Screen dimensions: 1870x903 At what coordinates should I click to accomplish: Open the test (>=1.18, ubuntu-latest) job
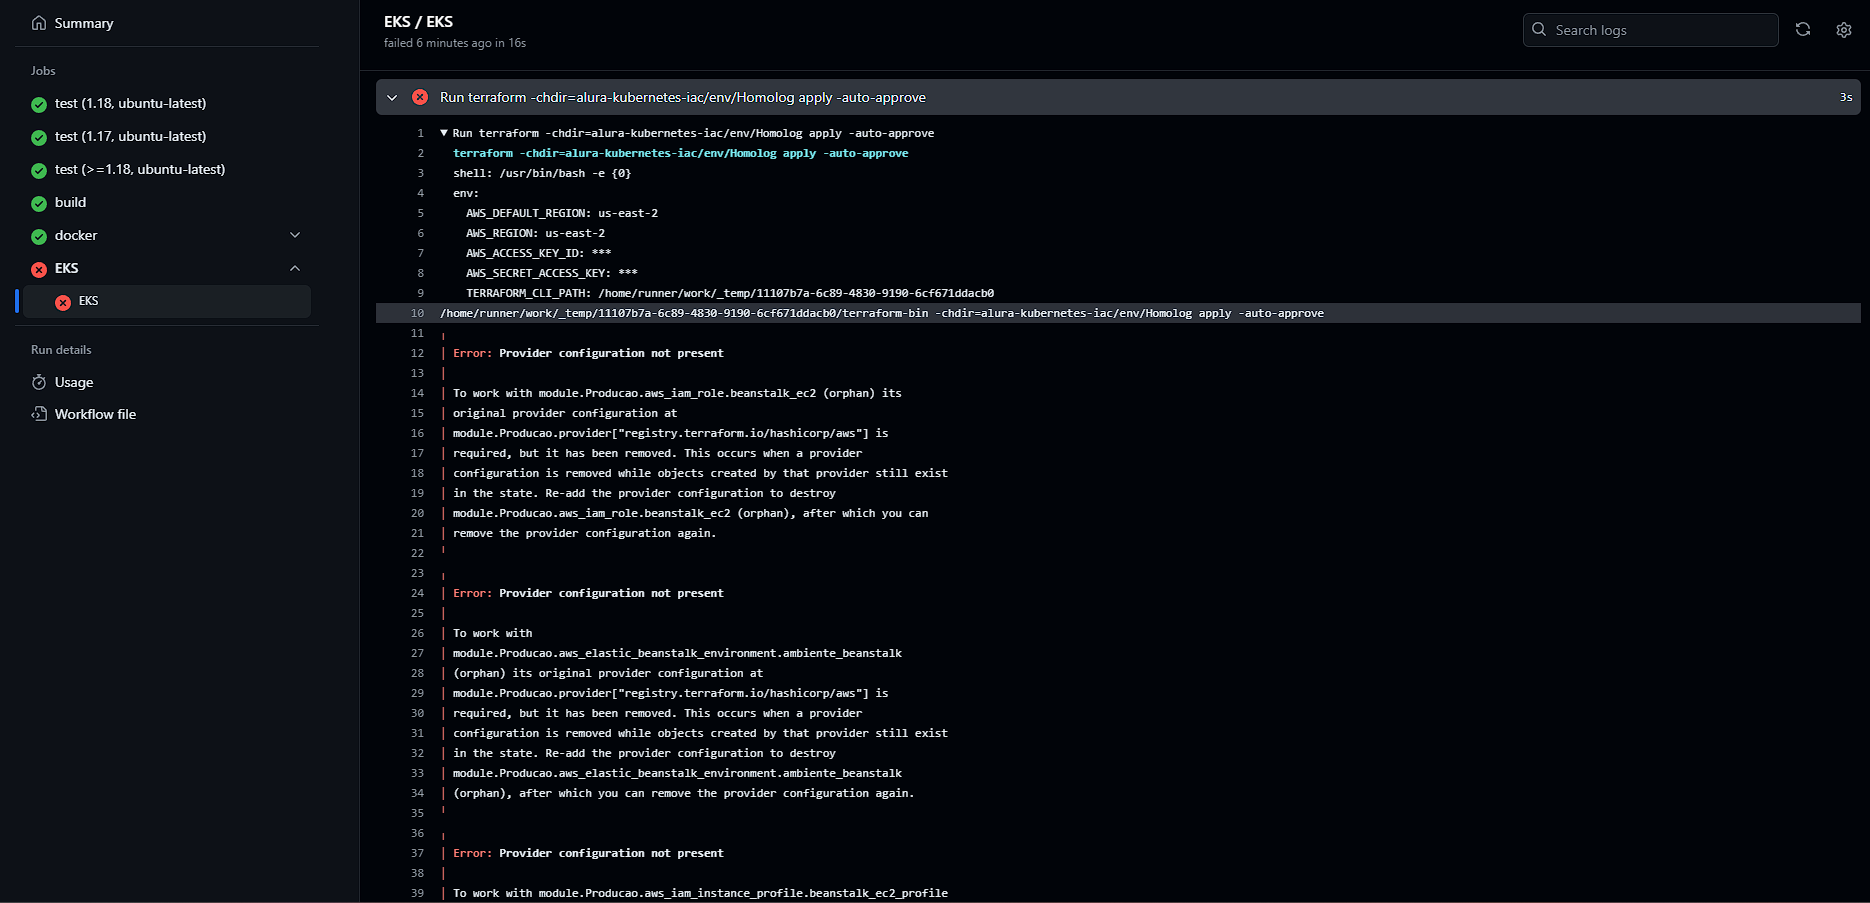[x=140, y=169]
